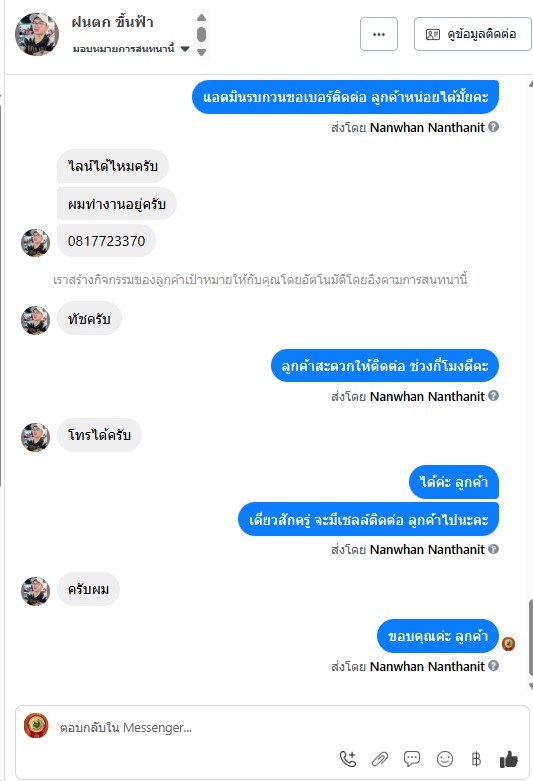The image size is (533, 781).
Task: Click the phone call request icon
Action: [348, 759]
